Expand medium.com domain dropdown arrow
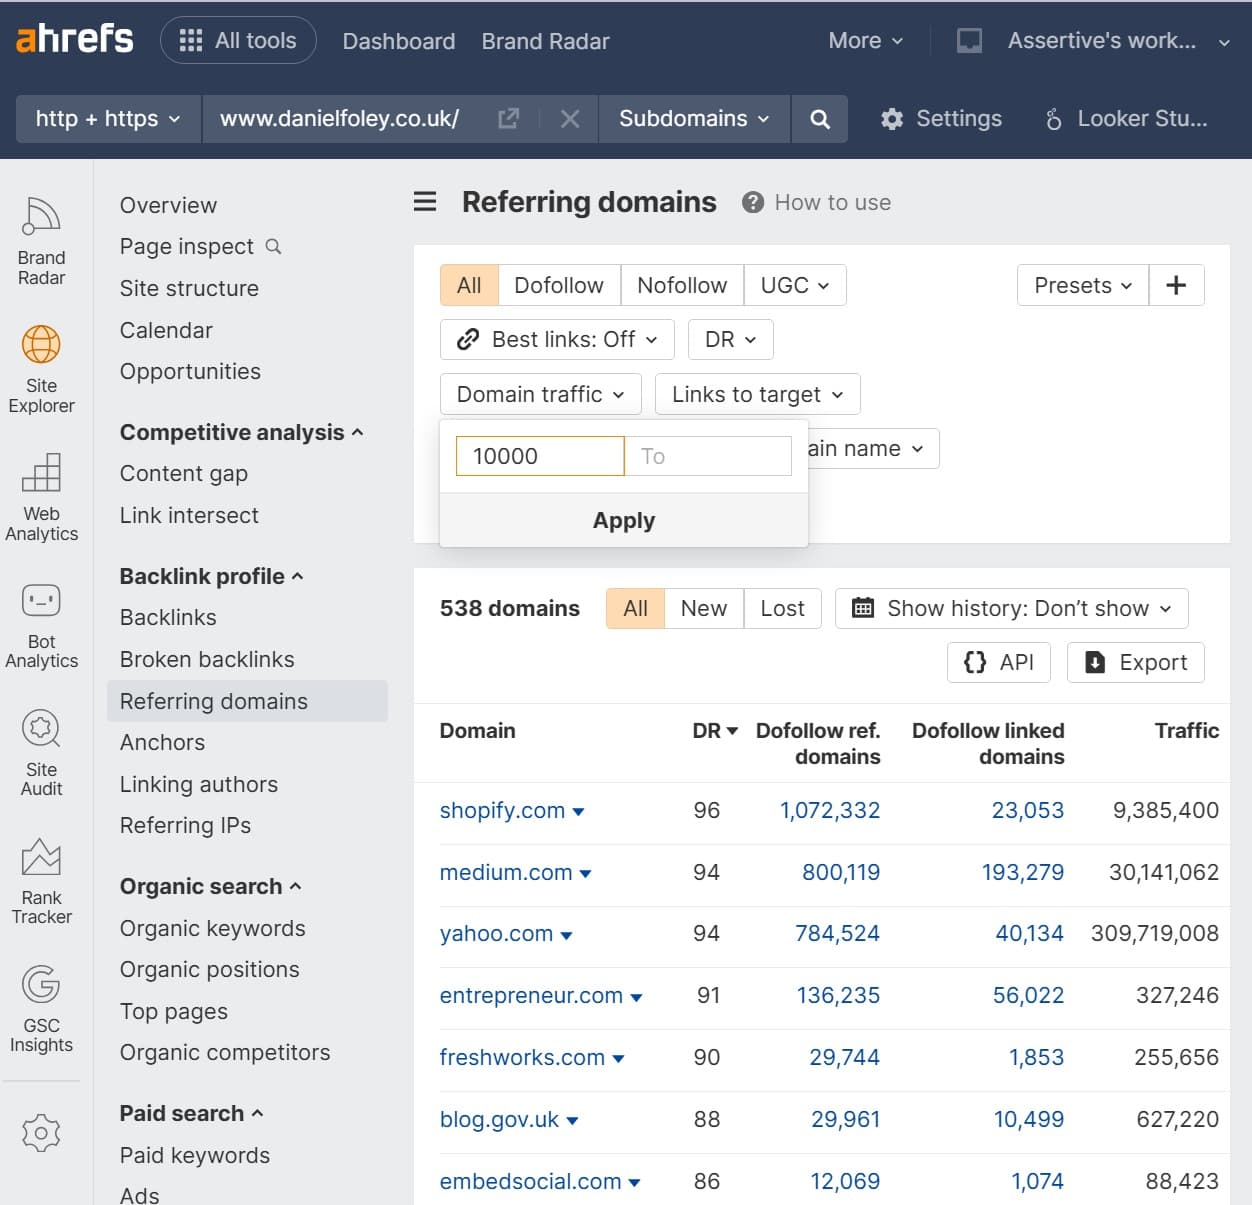The width and height of the screenshot is (1252, 1205). click(x=586, y=873)
